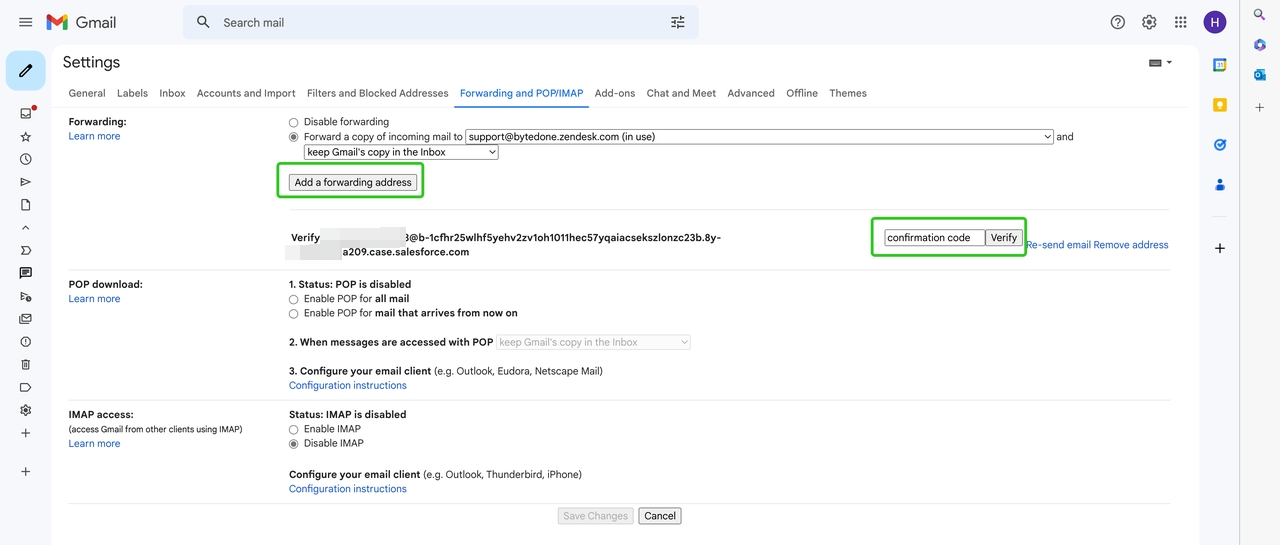The height and width of the screenshot is (545, 1280).
Task: Click the Remove address link
Action: pyautogui.click(x=1130, y=245)
